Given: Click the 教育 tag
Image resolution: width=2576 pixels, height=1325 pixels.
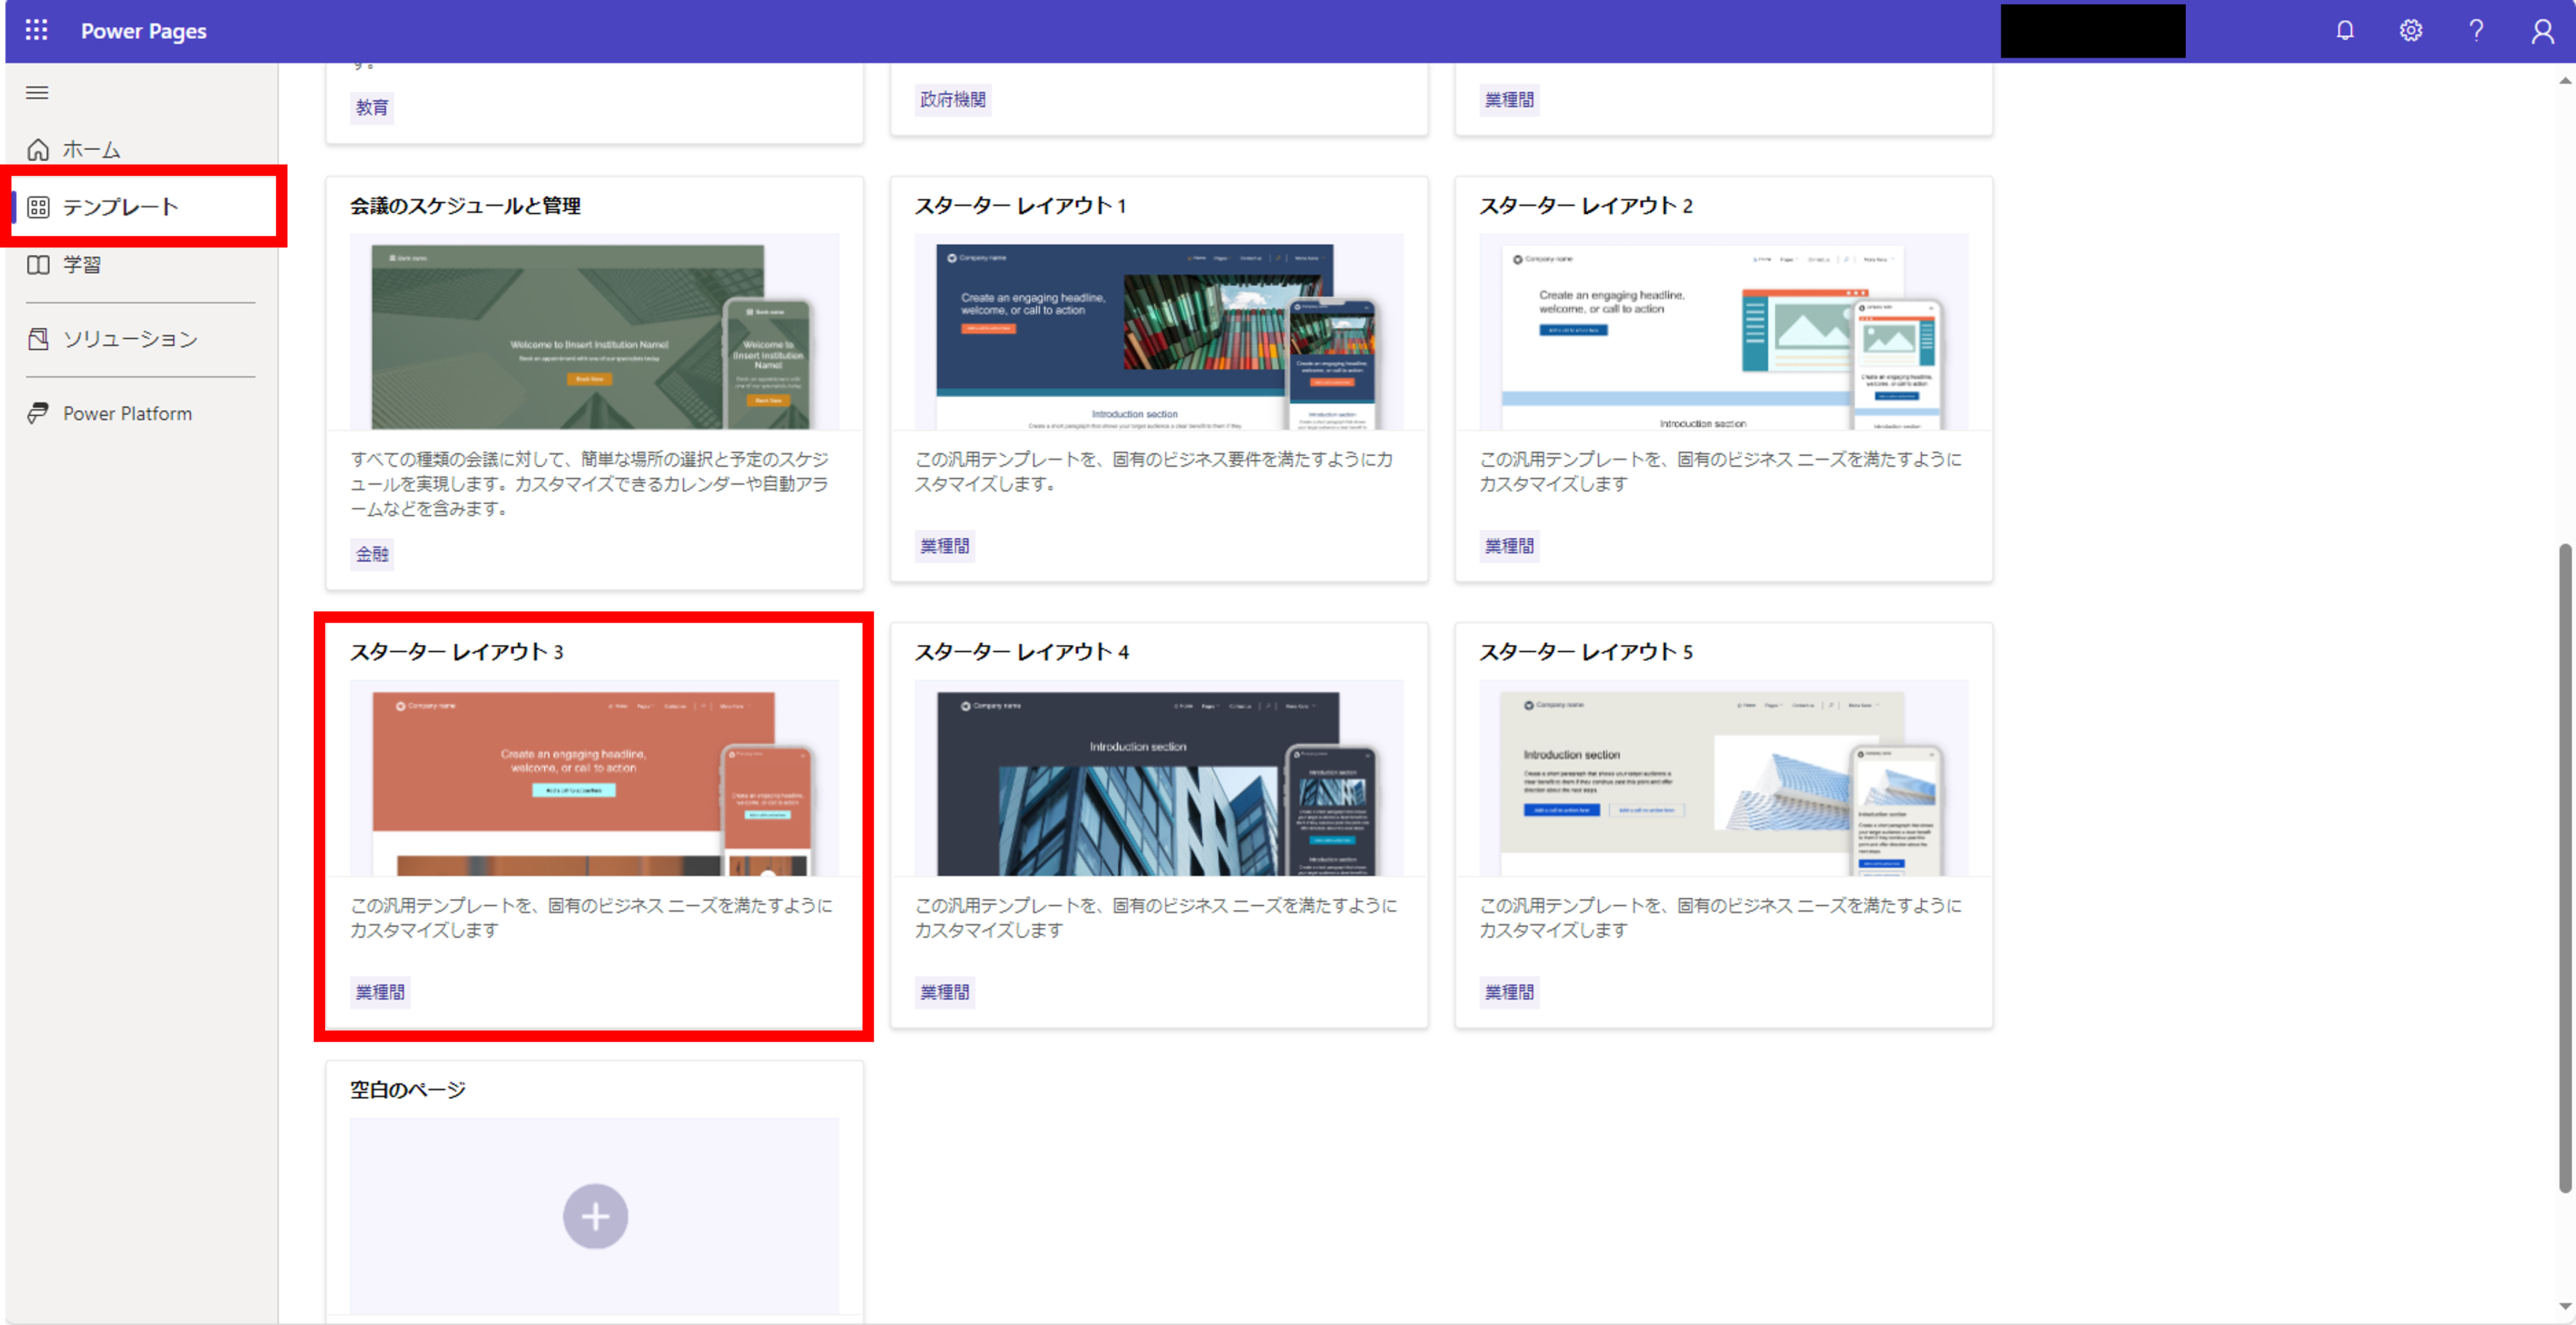Looking at the screenshot, I should click(372, 107).
